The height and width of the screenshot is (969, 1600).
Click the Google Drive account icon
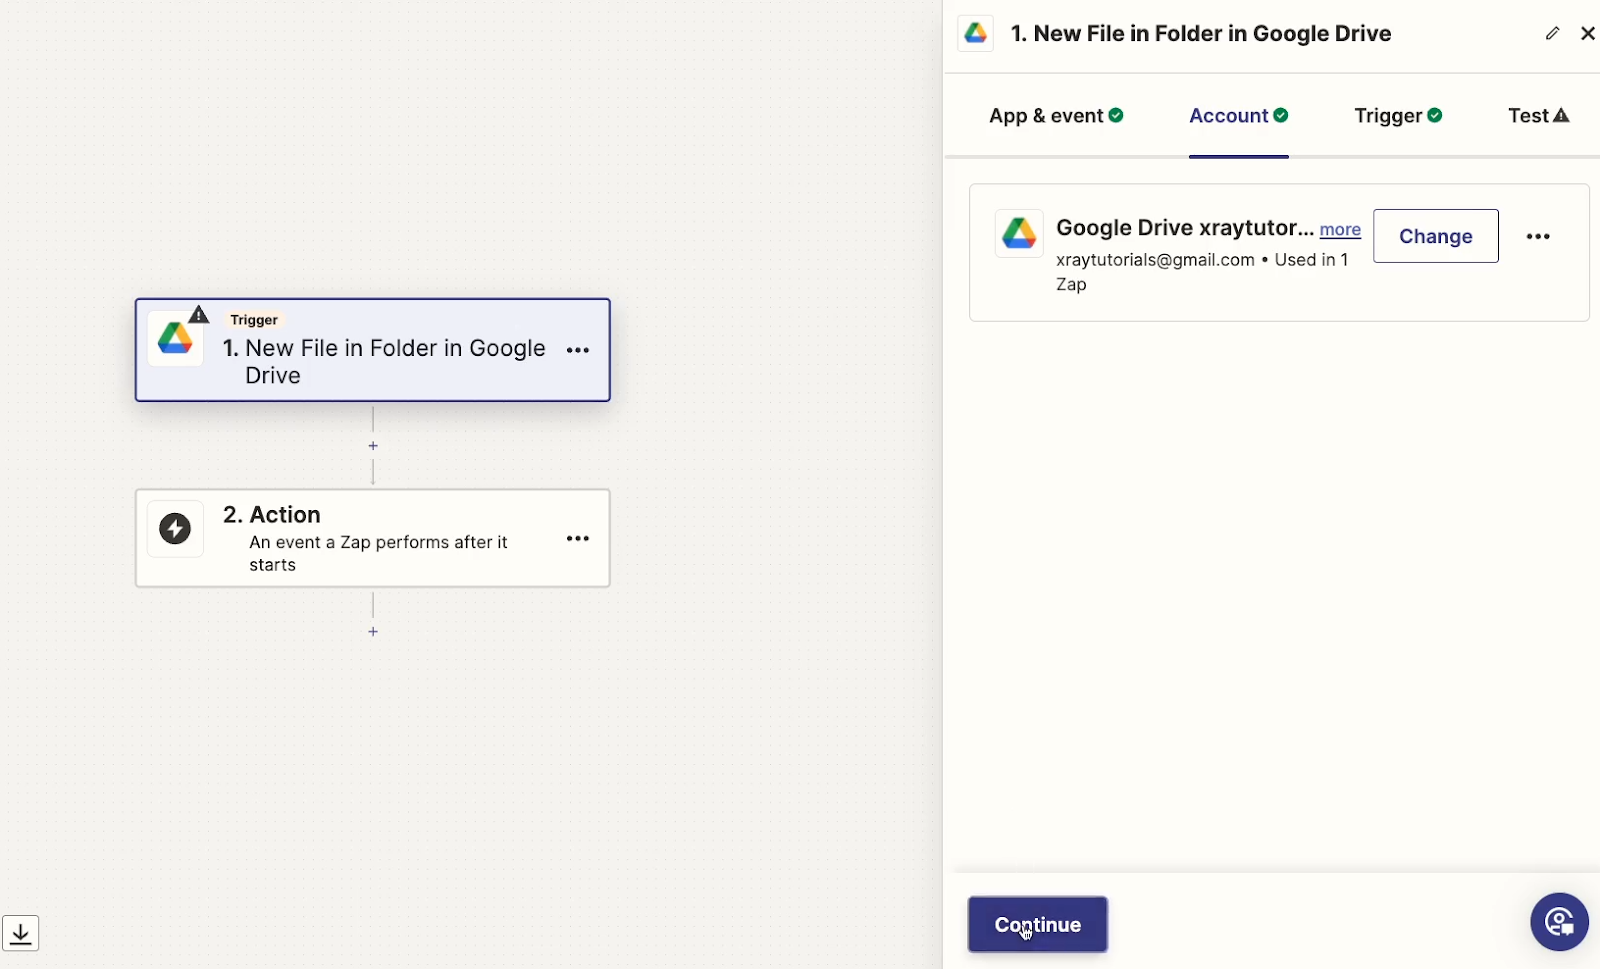(x=1019, y=233)
